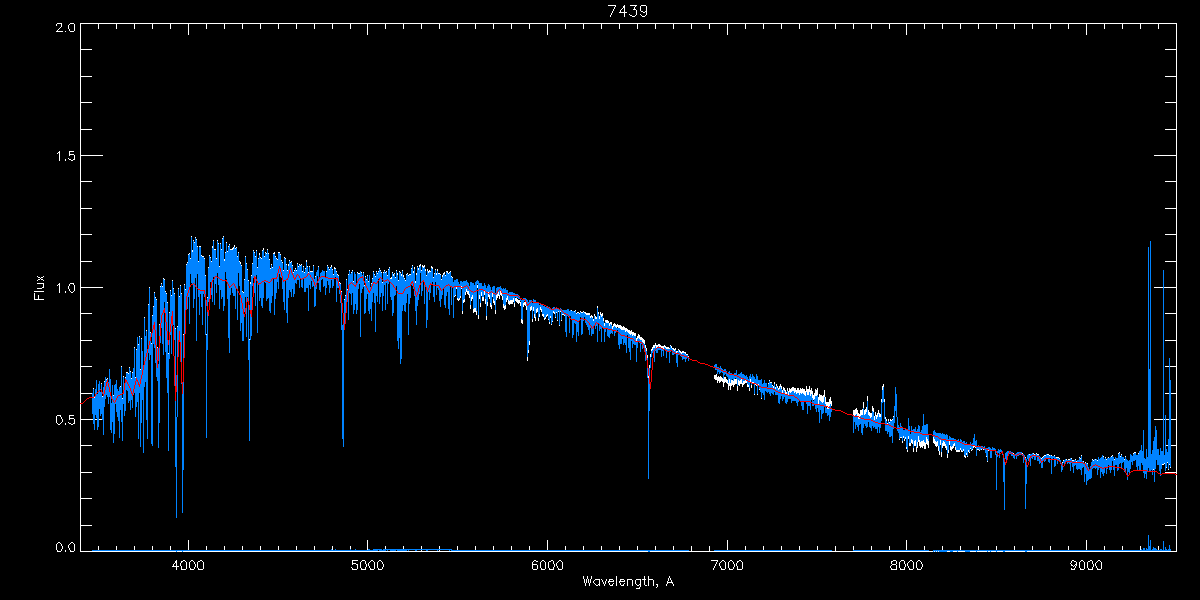
Task: Click the y-axis tick label "0.5"
Action: (x=65, y=419)
